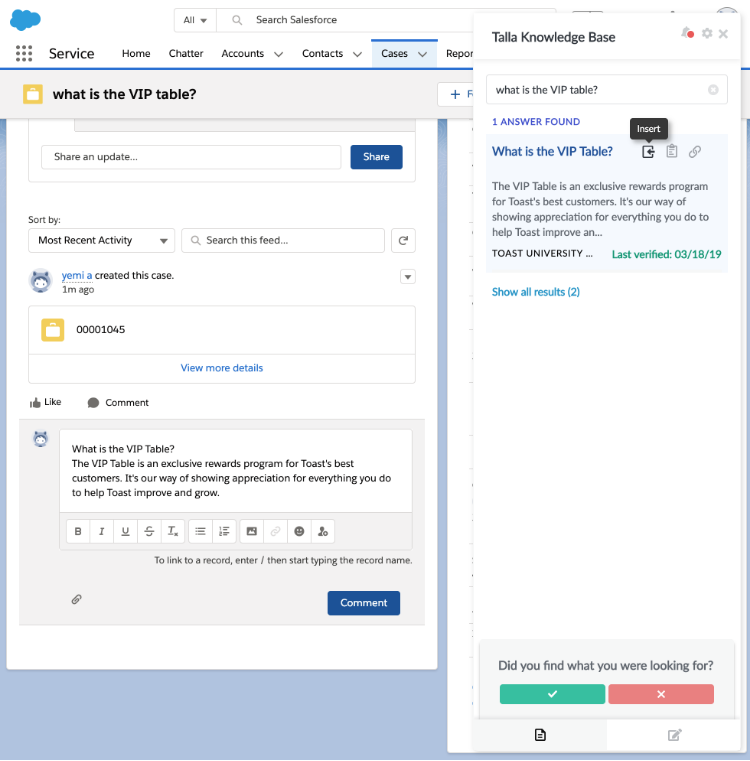Click the copy link icon for the answer

click(x=695, y=151)
